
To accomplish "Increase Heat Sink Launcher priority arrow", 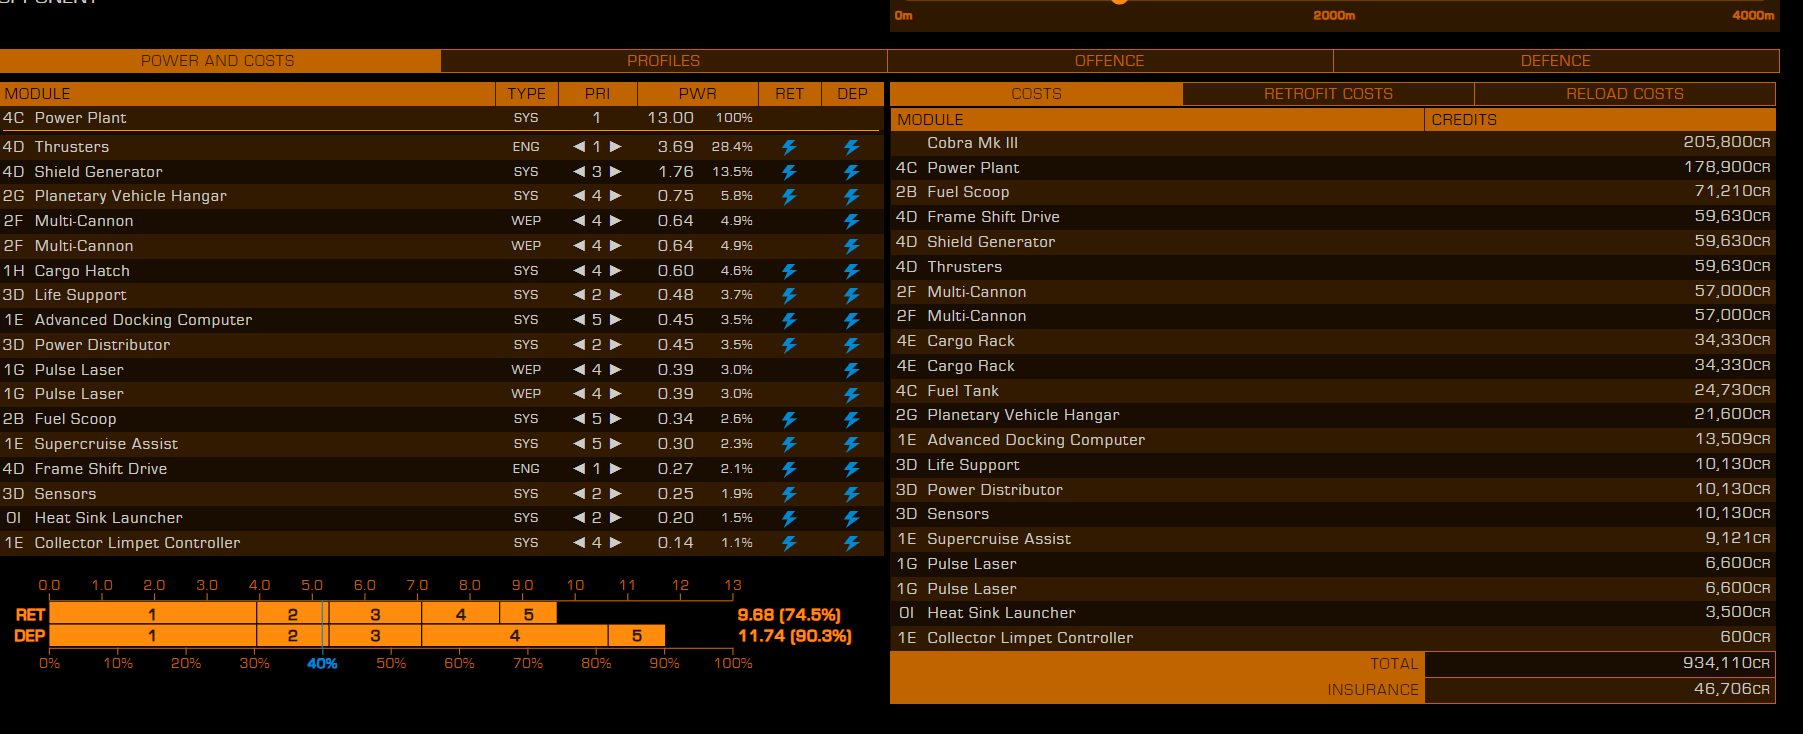I will click(x=616, y=518).
